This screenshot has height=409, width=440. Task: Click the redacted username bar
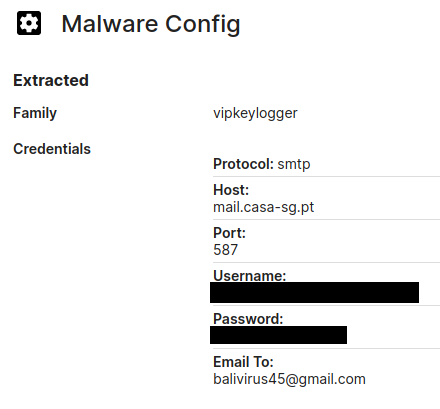tap(314, 292)
